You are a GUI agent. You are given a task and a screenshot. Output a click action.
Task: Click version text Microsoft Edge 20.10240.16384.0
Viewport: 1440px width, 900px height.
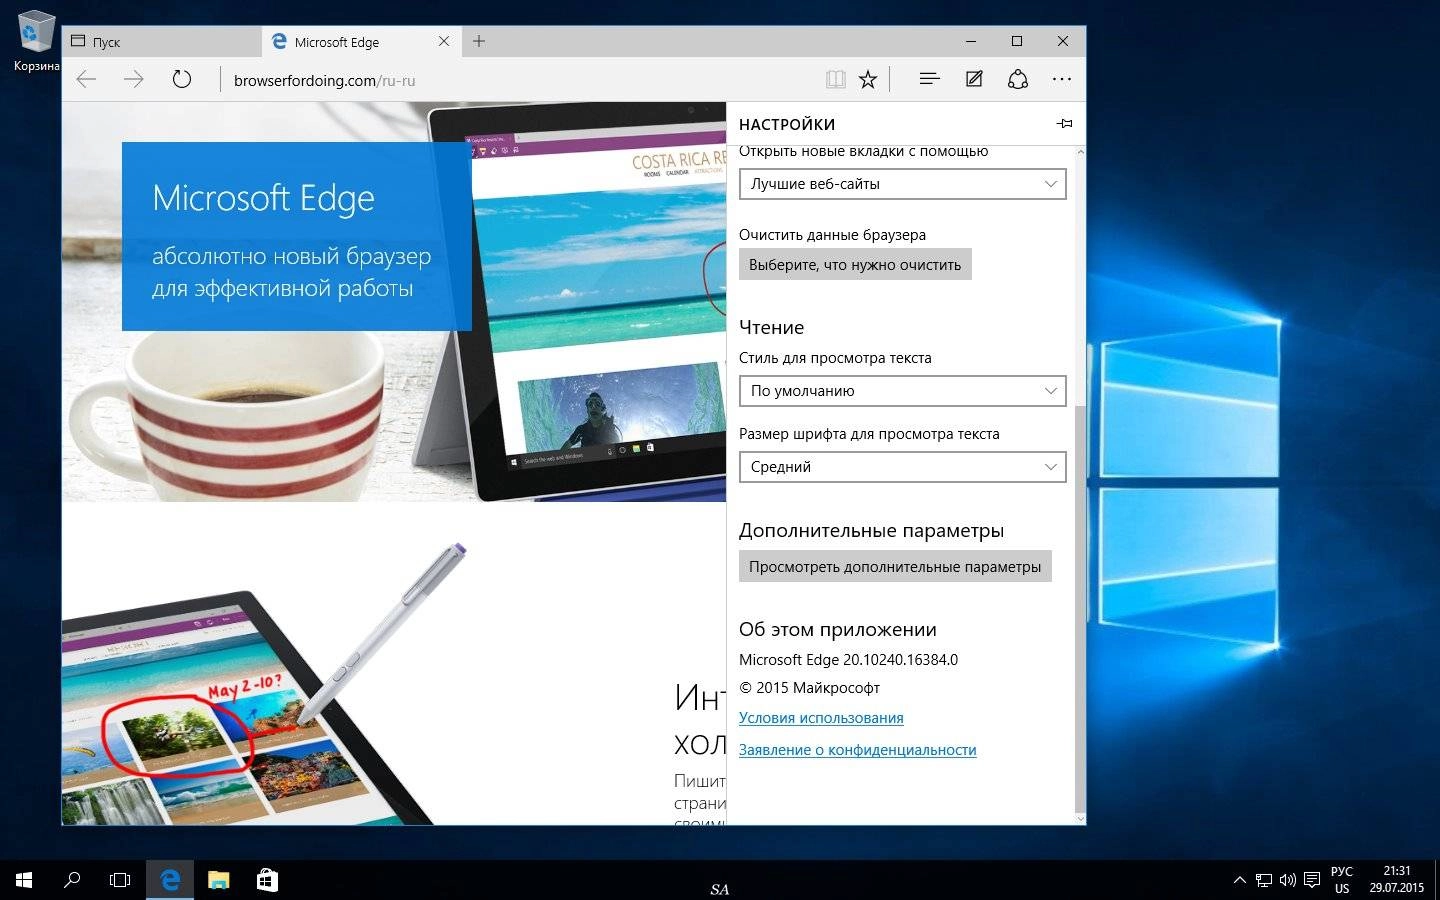tap(848, 660)
